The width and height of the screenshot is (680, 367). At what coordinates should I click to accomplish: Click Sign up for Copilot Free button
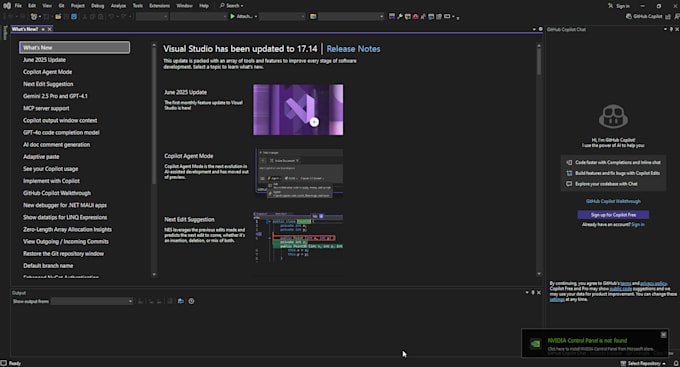(613, 215)
